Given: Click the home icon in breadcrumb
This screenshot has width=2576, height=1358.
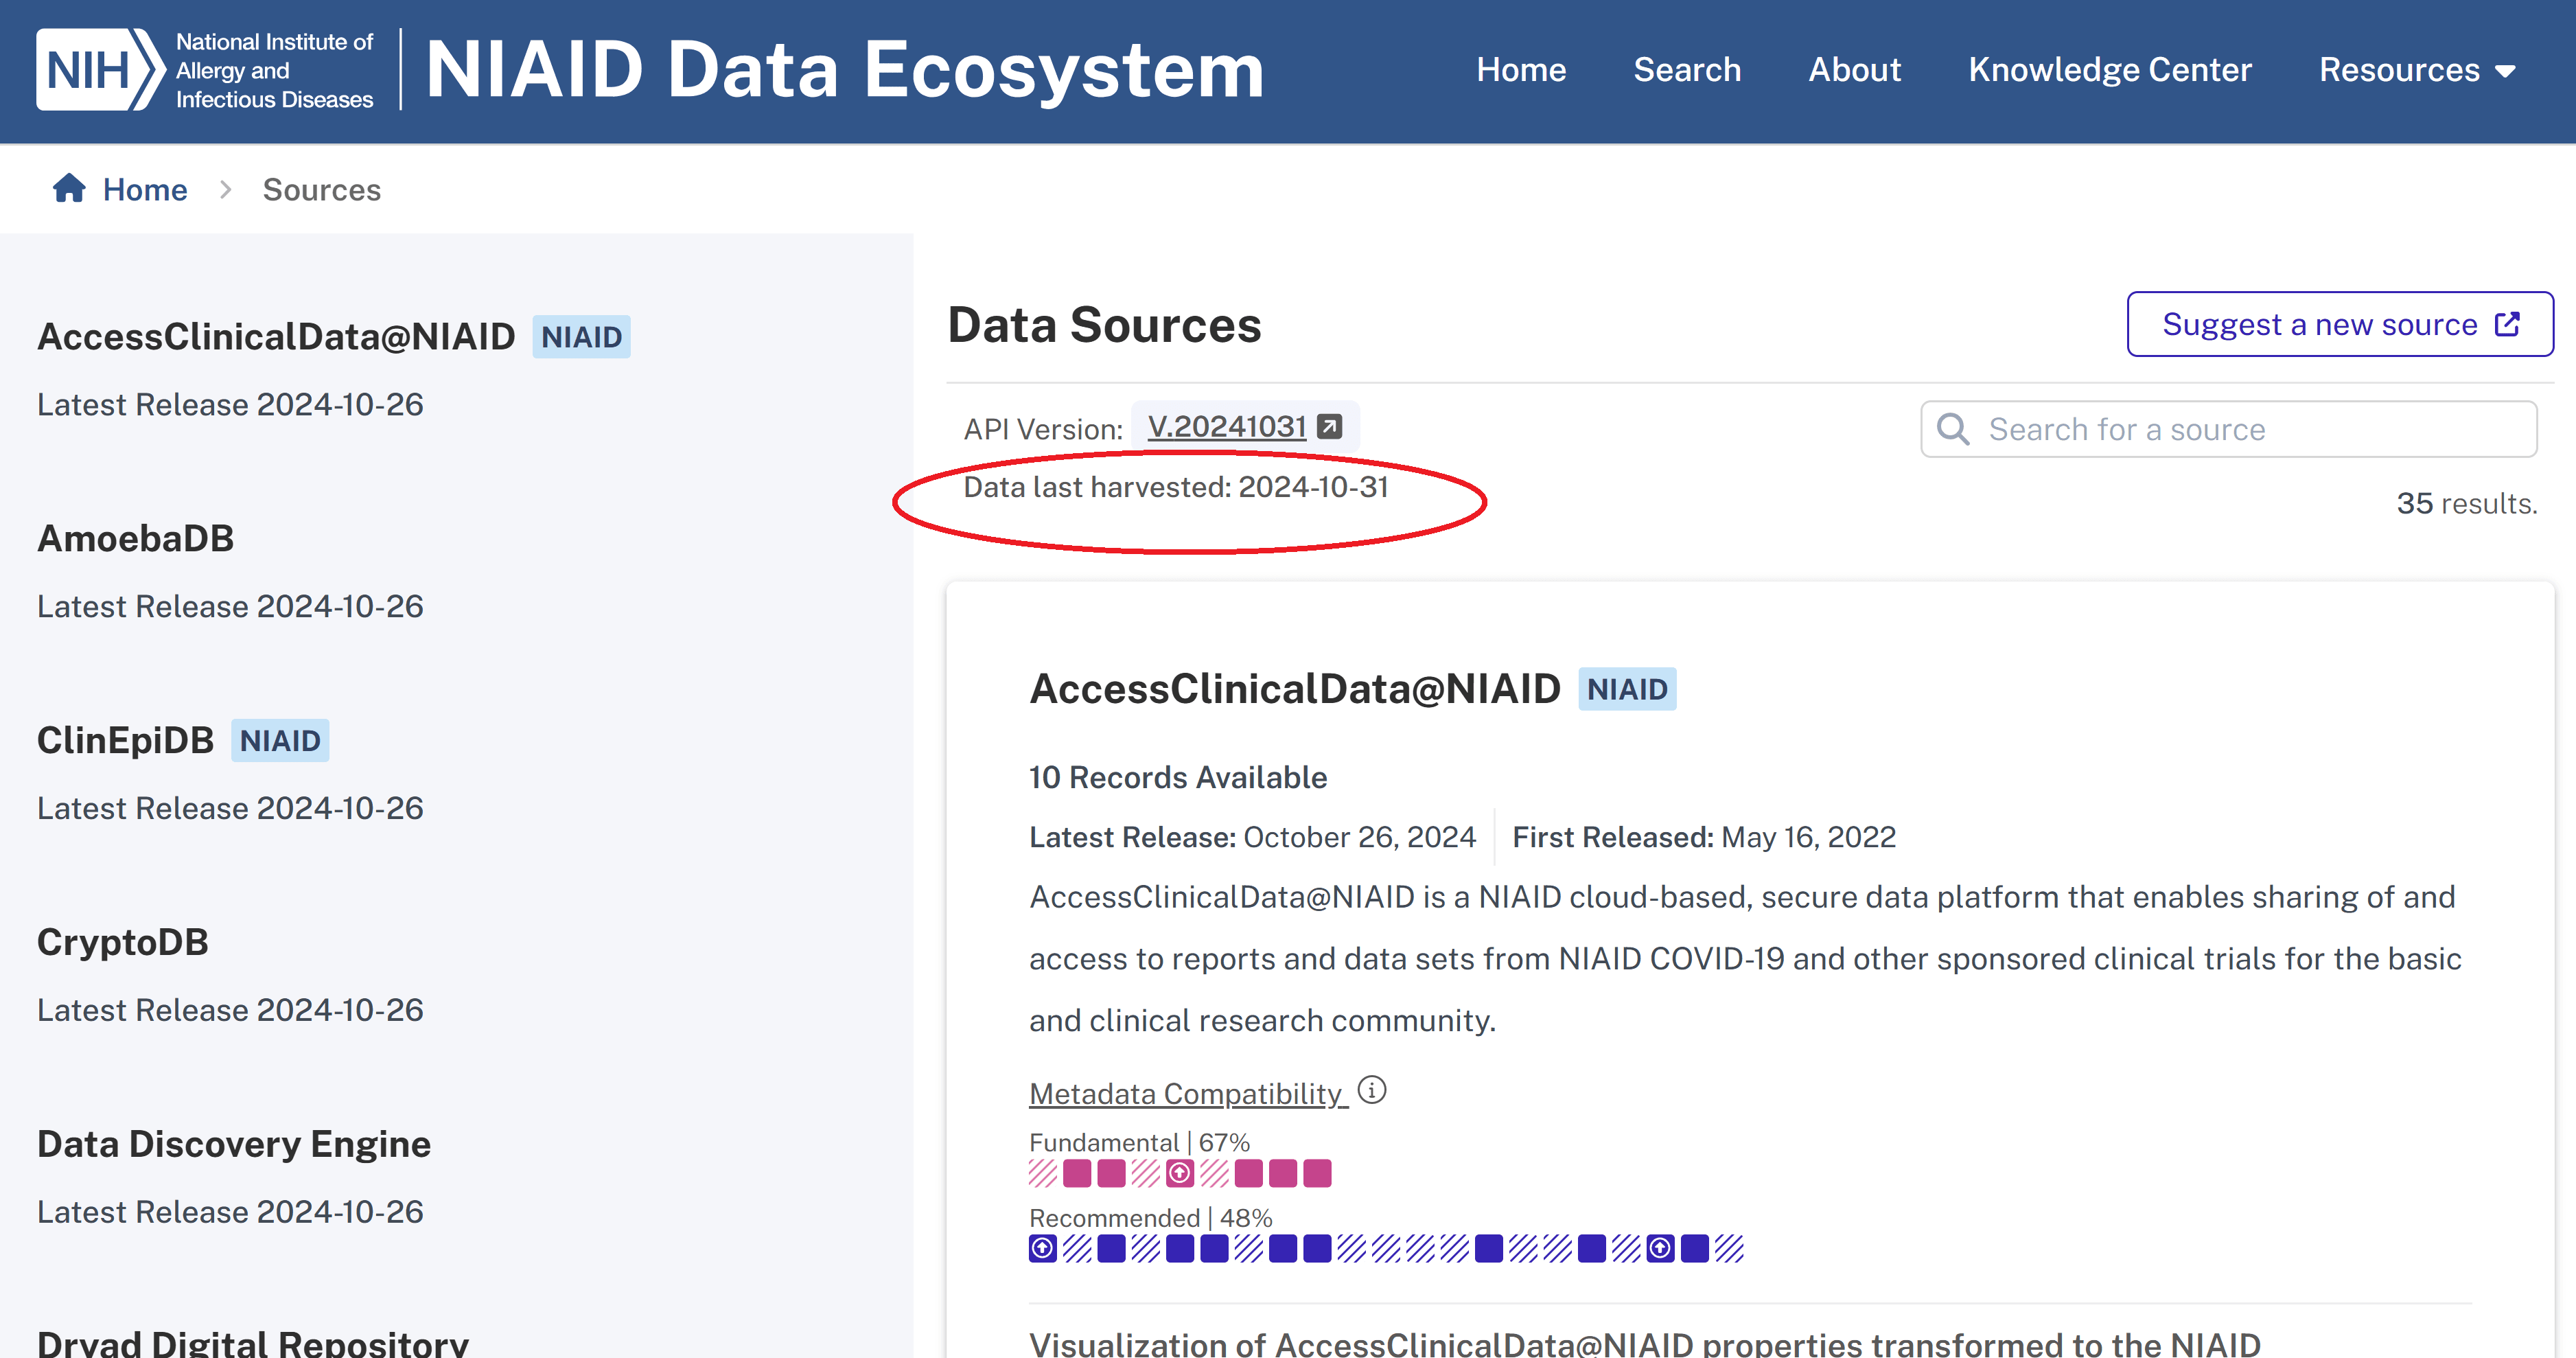Looking at the screenshot, I should click(69, 188).
